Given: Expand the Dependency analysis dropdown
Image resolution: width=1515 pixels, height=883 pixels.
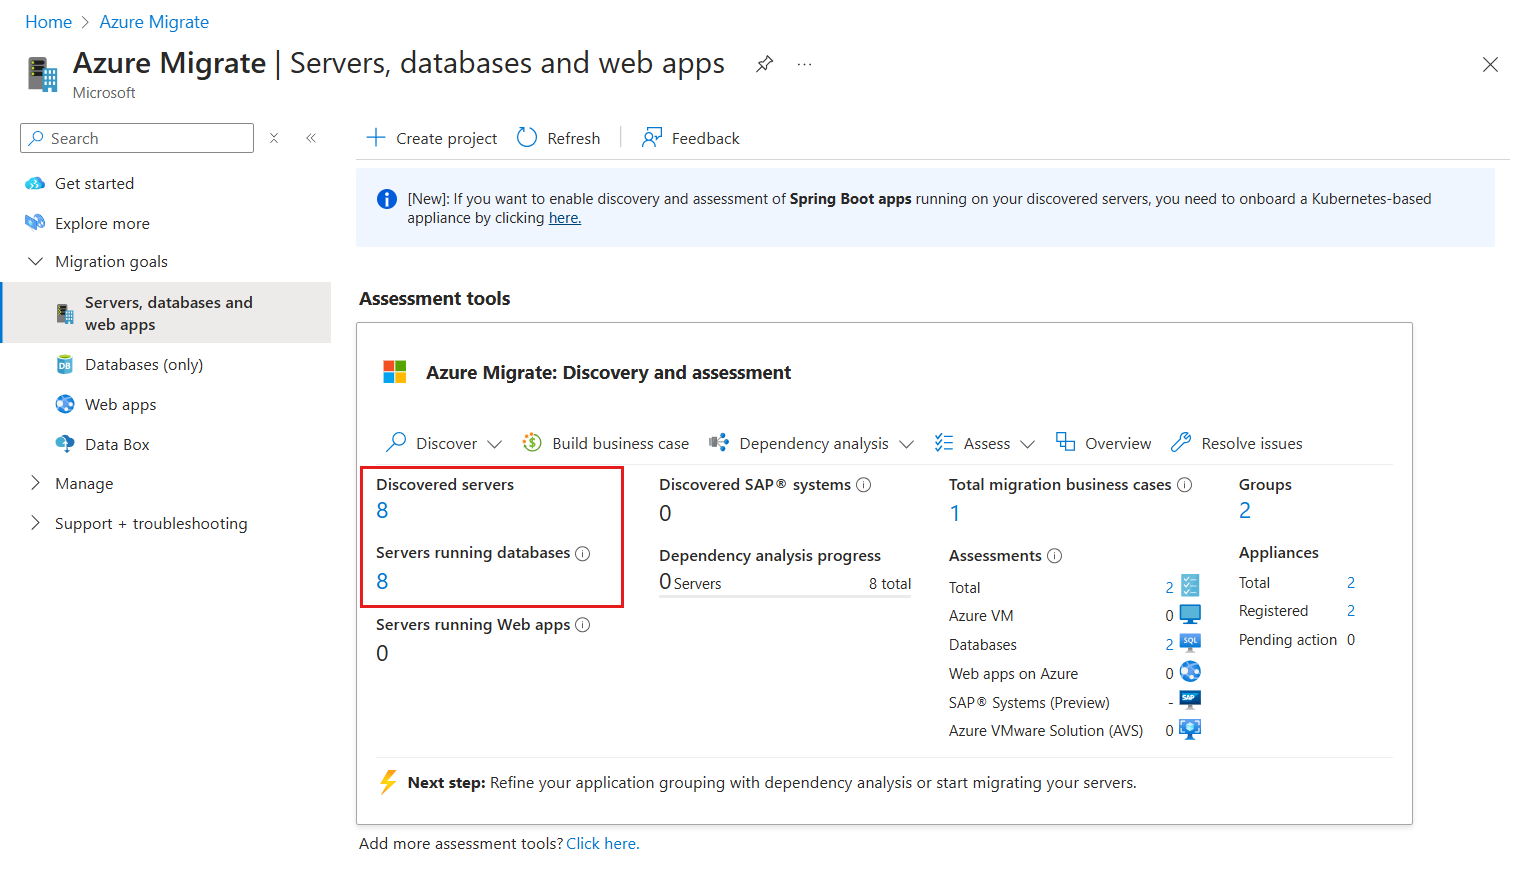Looking at the screenshot, I should pos(812,443).
